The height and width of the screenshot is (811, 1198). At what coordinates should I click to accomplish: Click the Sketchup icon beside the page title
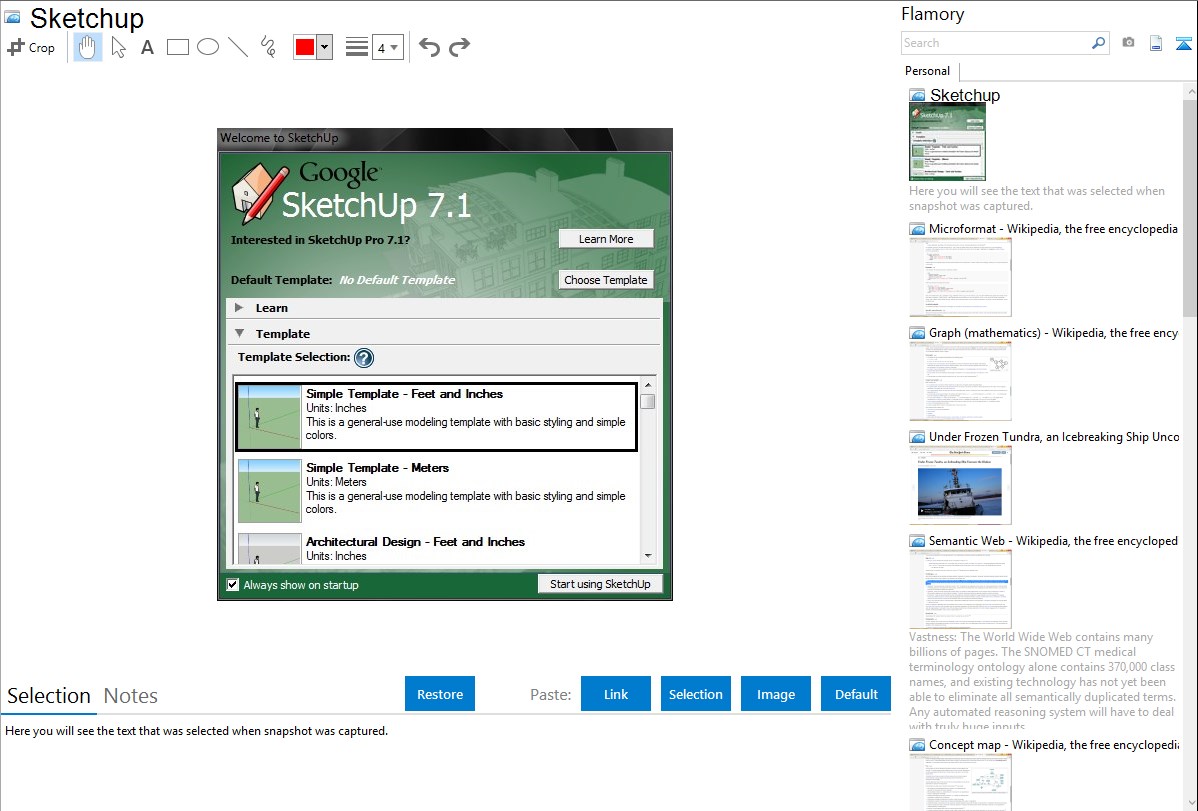coord(12,17)
